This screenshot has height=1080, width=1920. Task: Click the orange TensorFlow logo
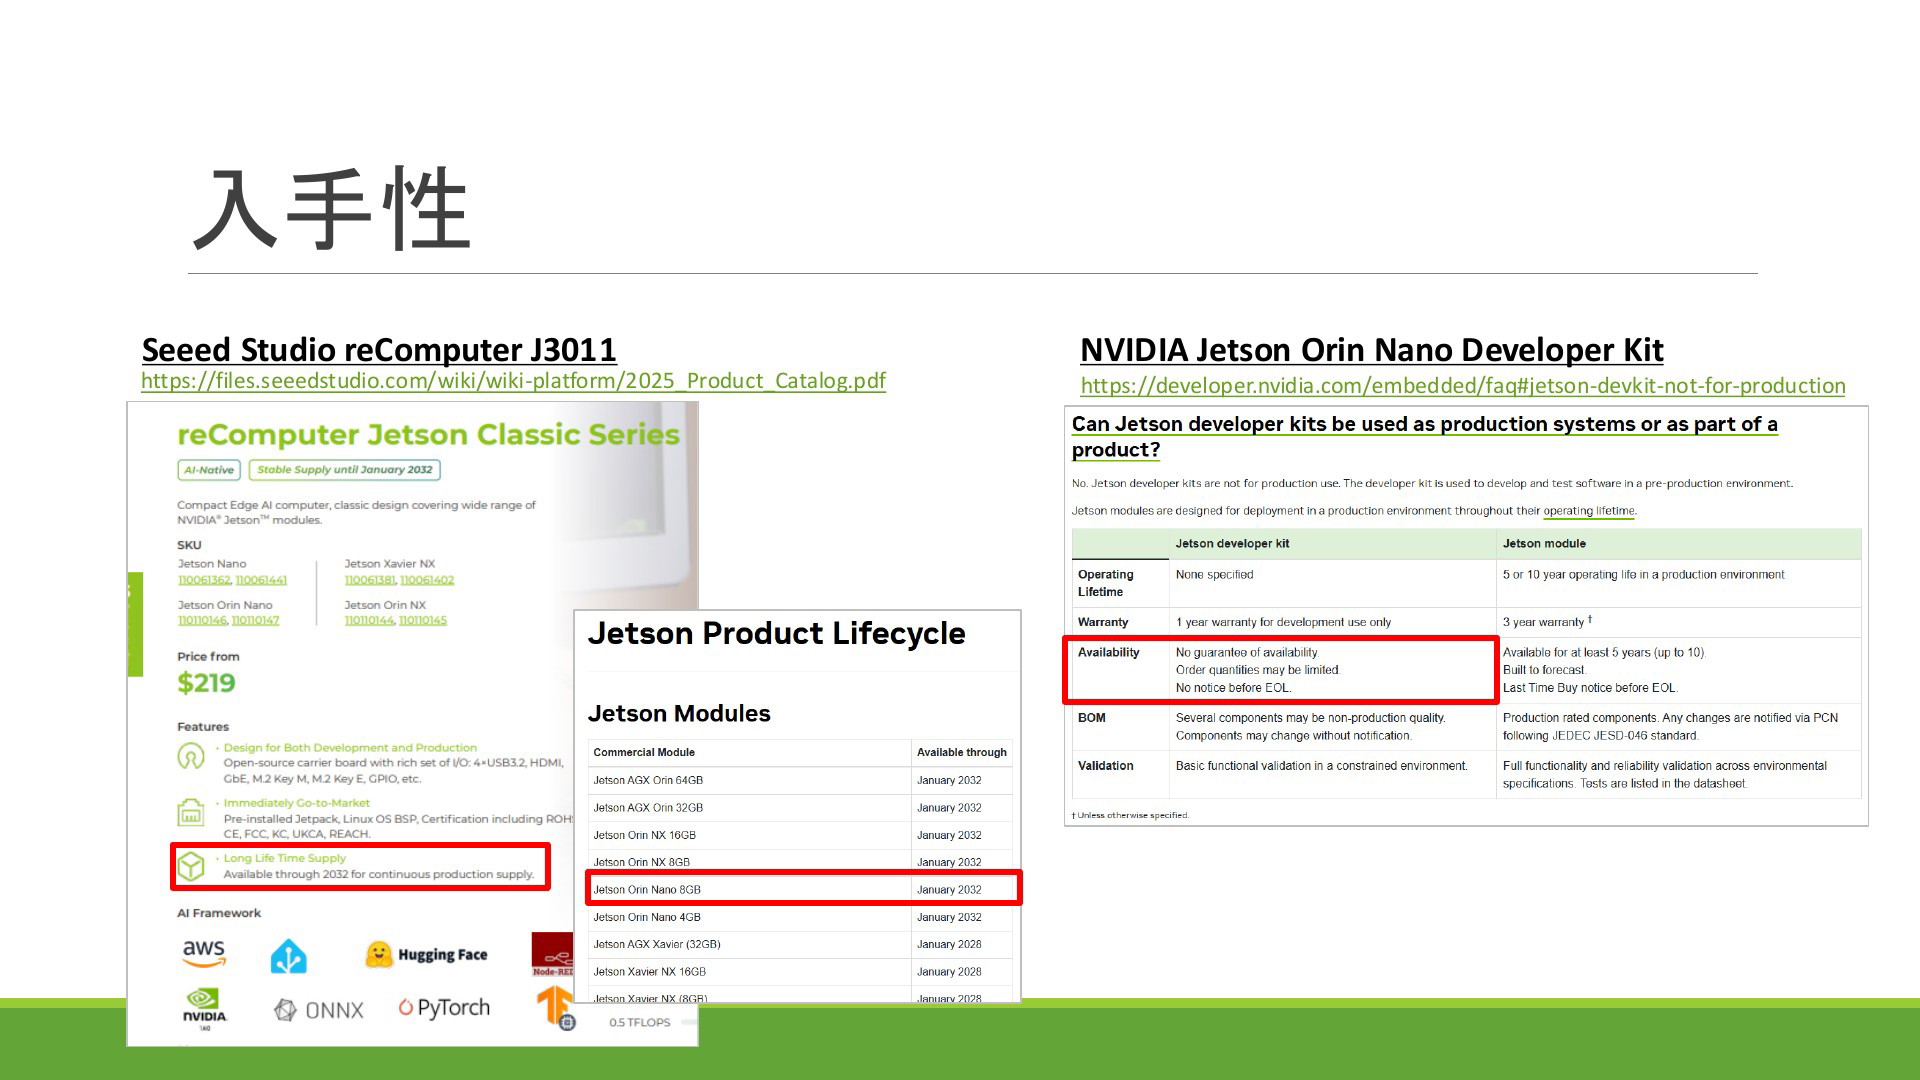[x=555, y=1006]
